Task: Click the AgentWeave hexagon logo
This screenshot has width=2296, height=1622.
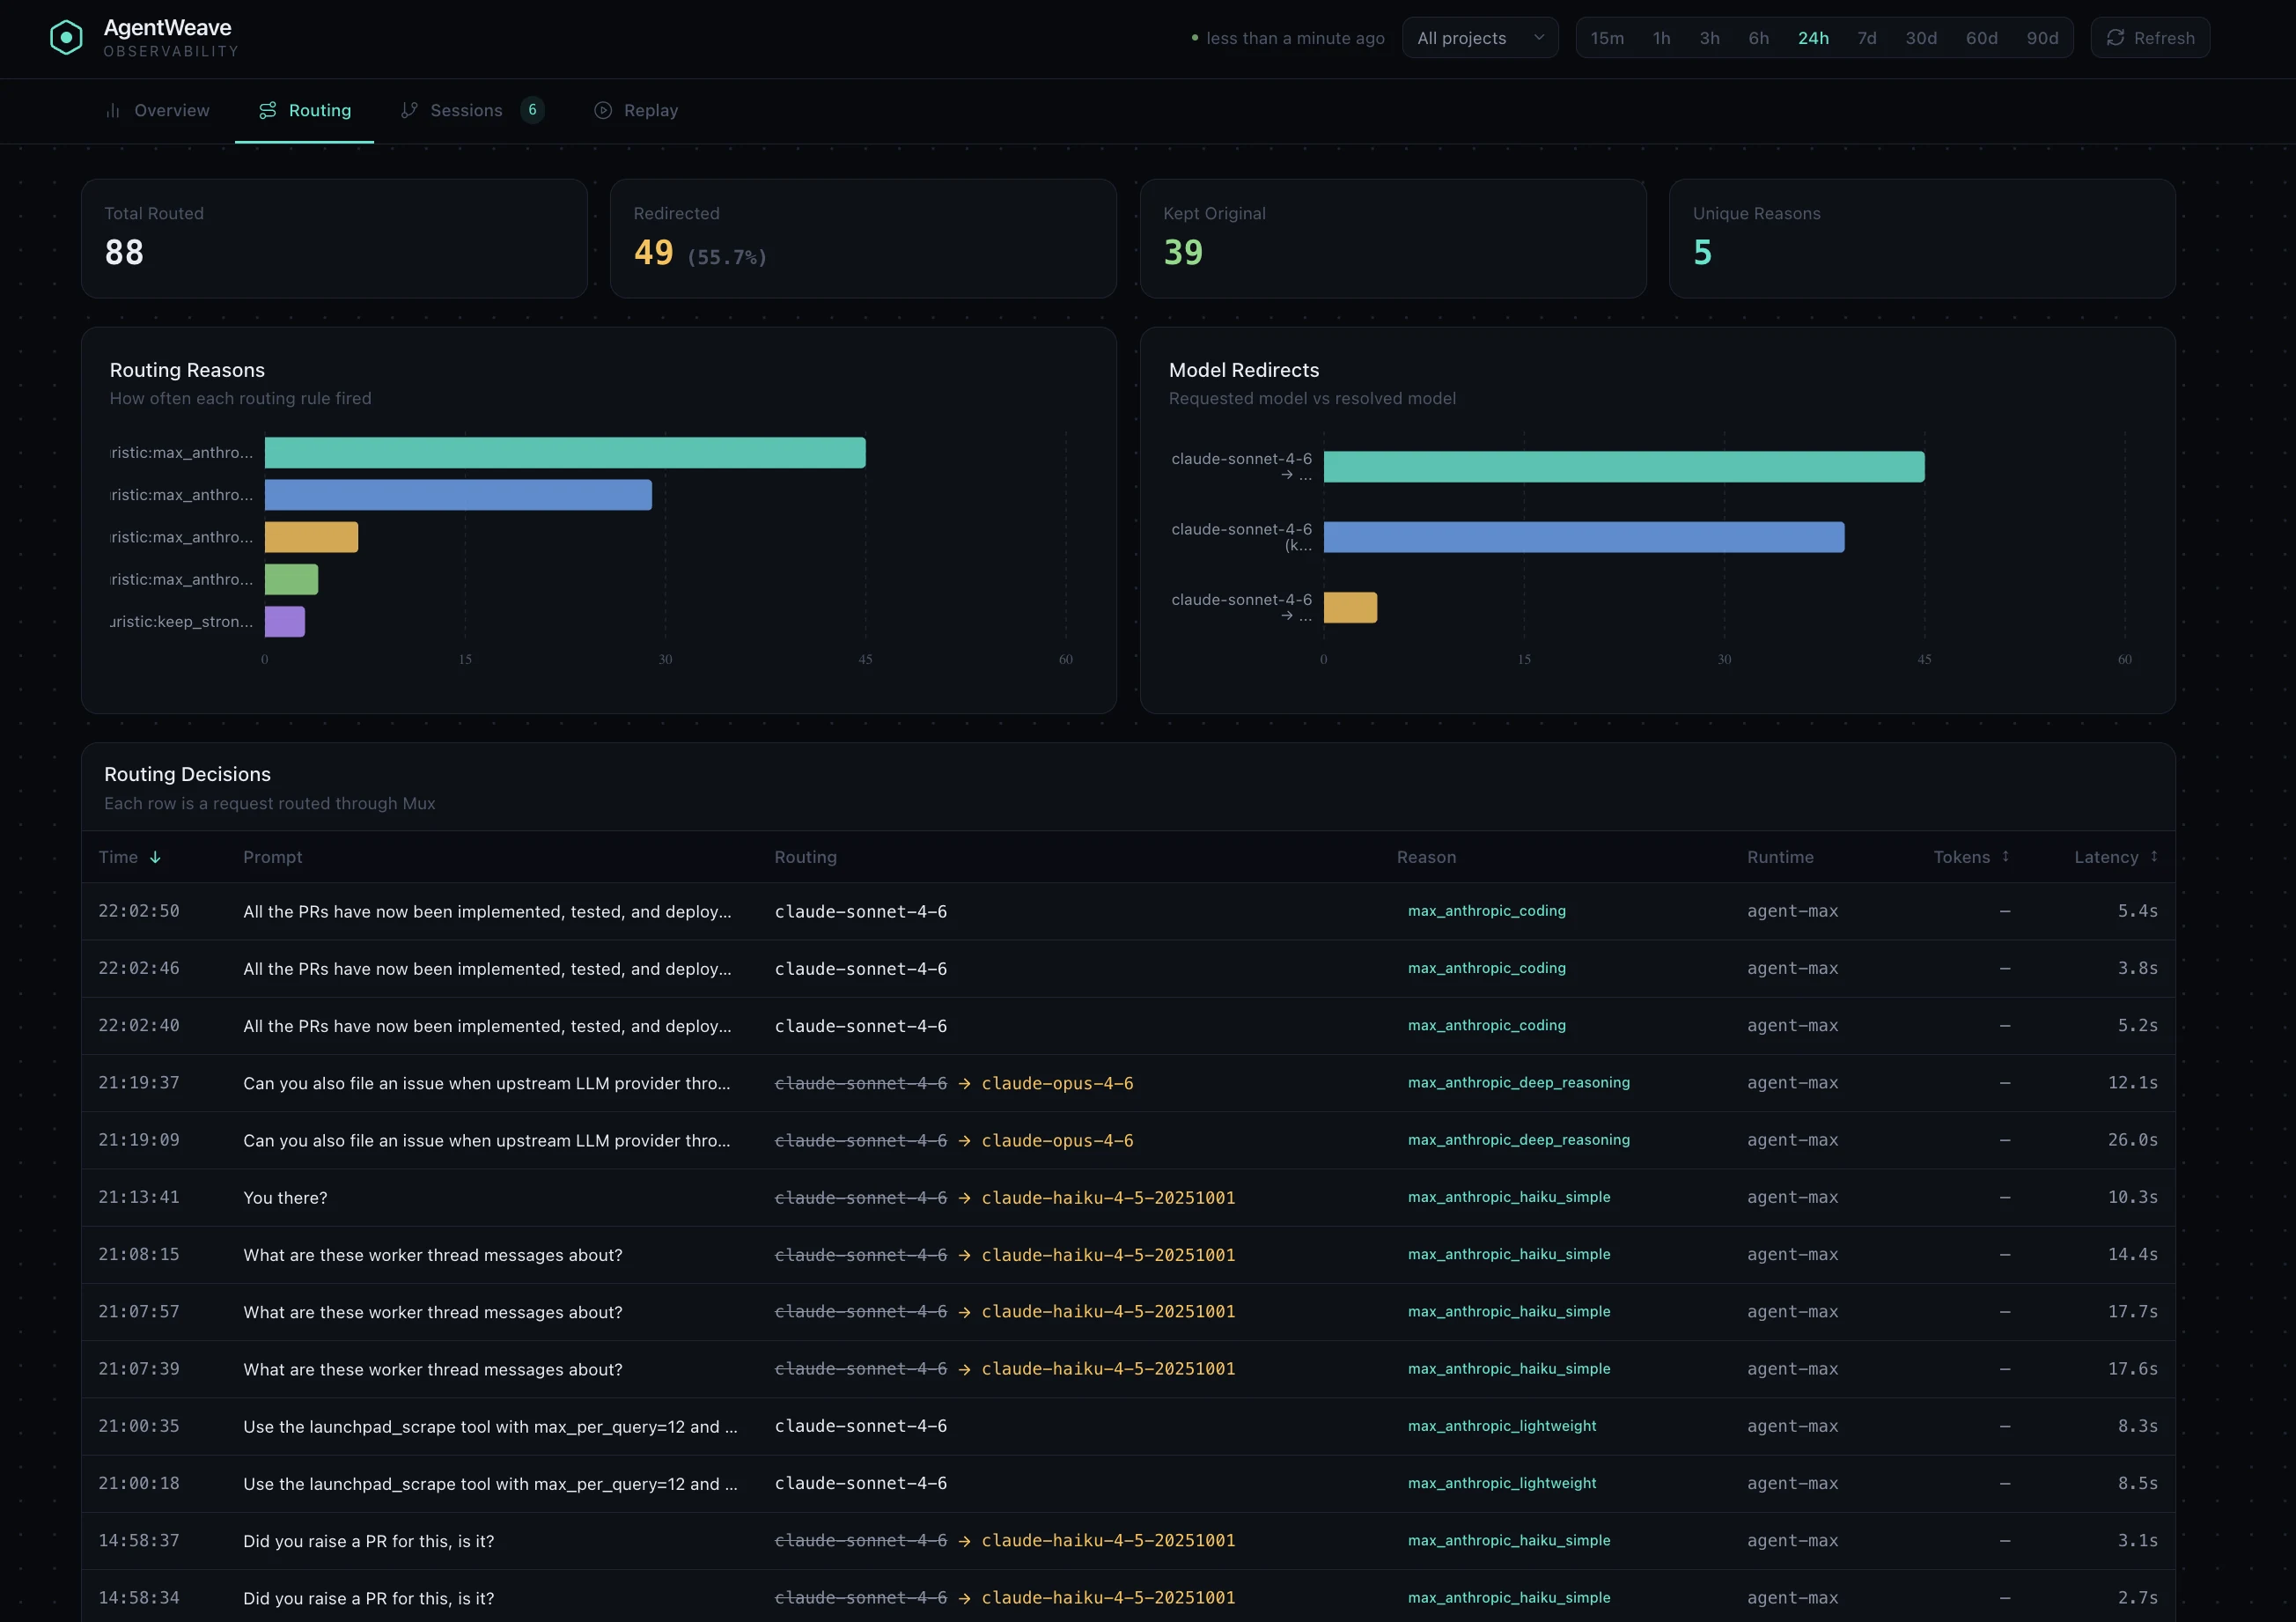Action: click(66, 38)
